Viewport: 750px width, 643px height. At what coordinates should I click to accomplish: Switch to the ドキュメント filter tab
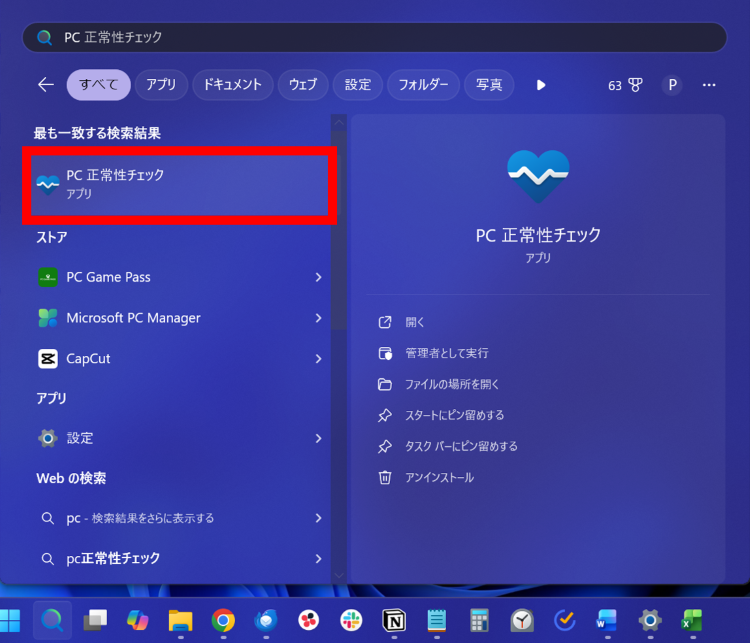pos(232,85)
